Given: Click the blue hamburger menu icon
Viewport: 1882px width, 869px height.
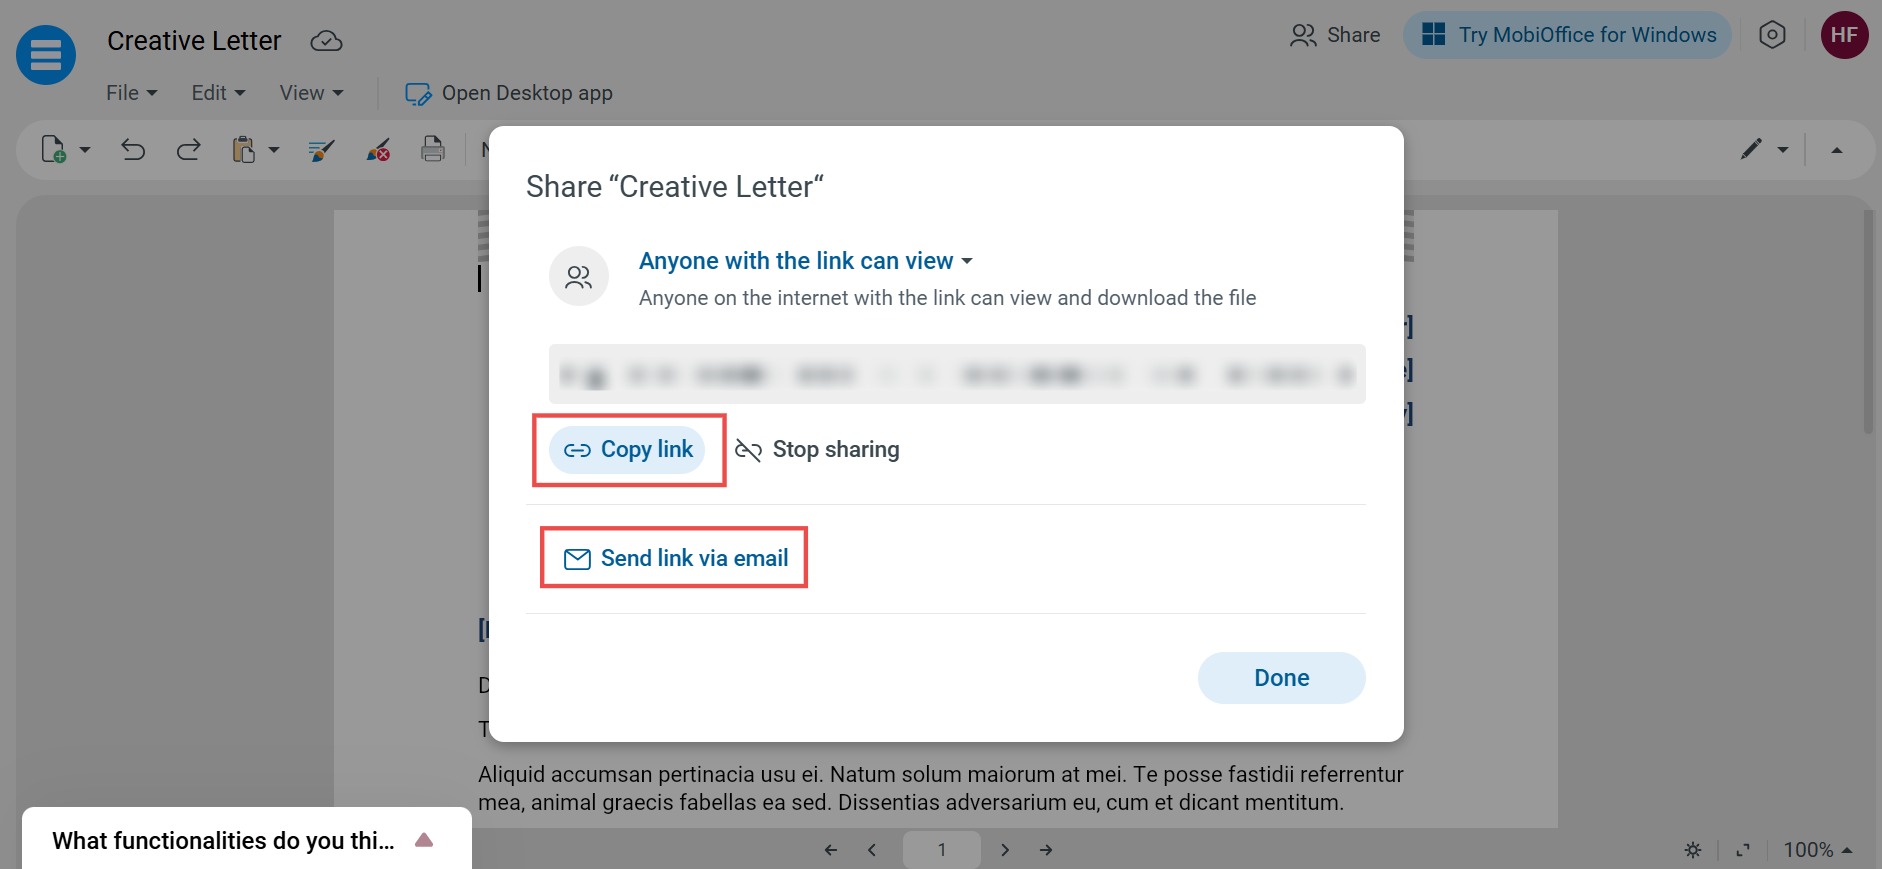Looking at the screenshot, I should coord(46,55).
